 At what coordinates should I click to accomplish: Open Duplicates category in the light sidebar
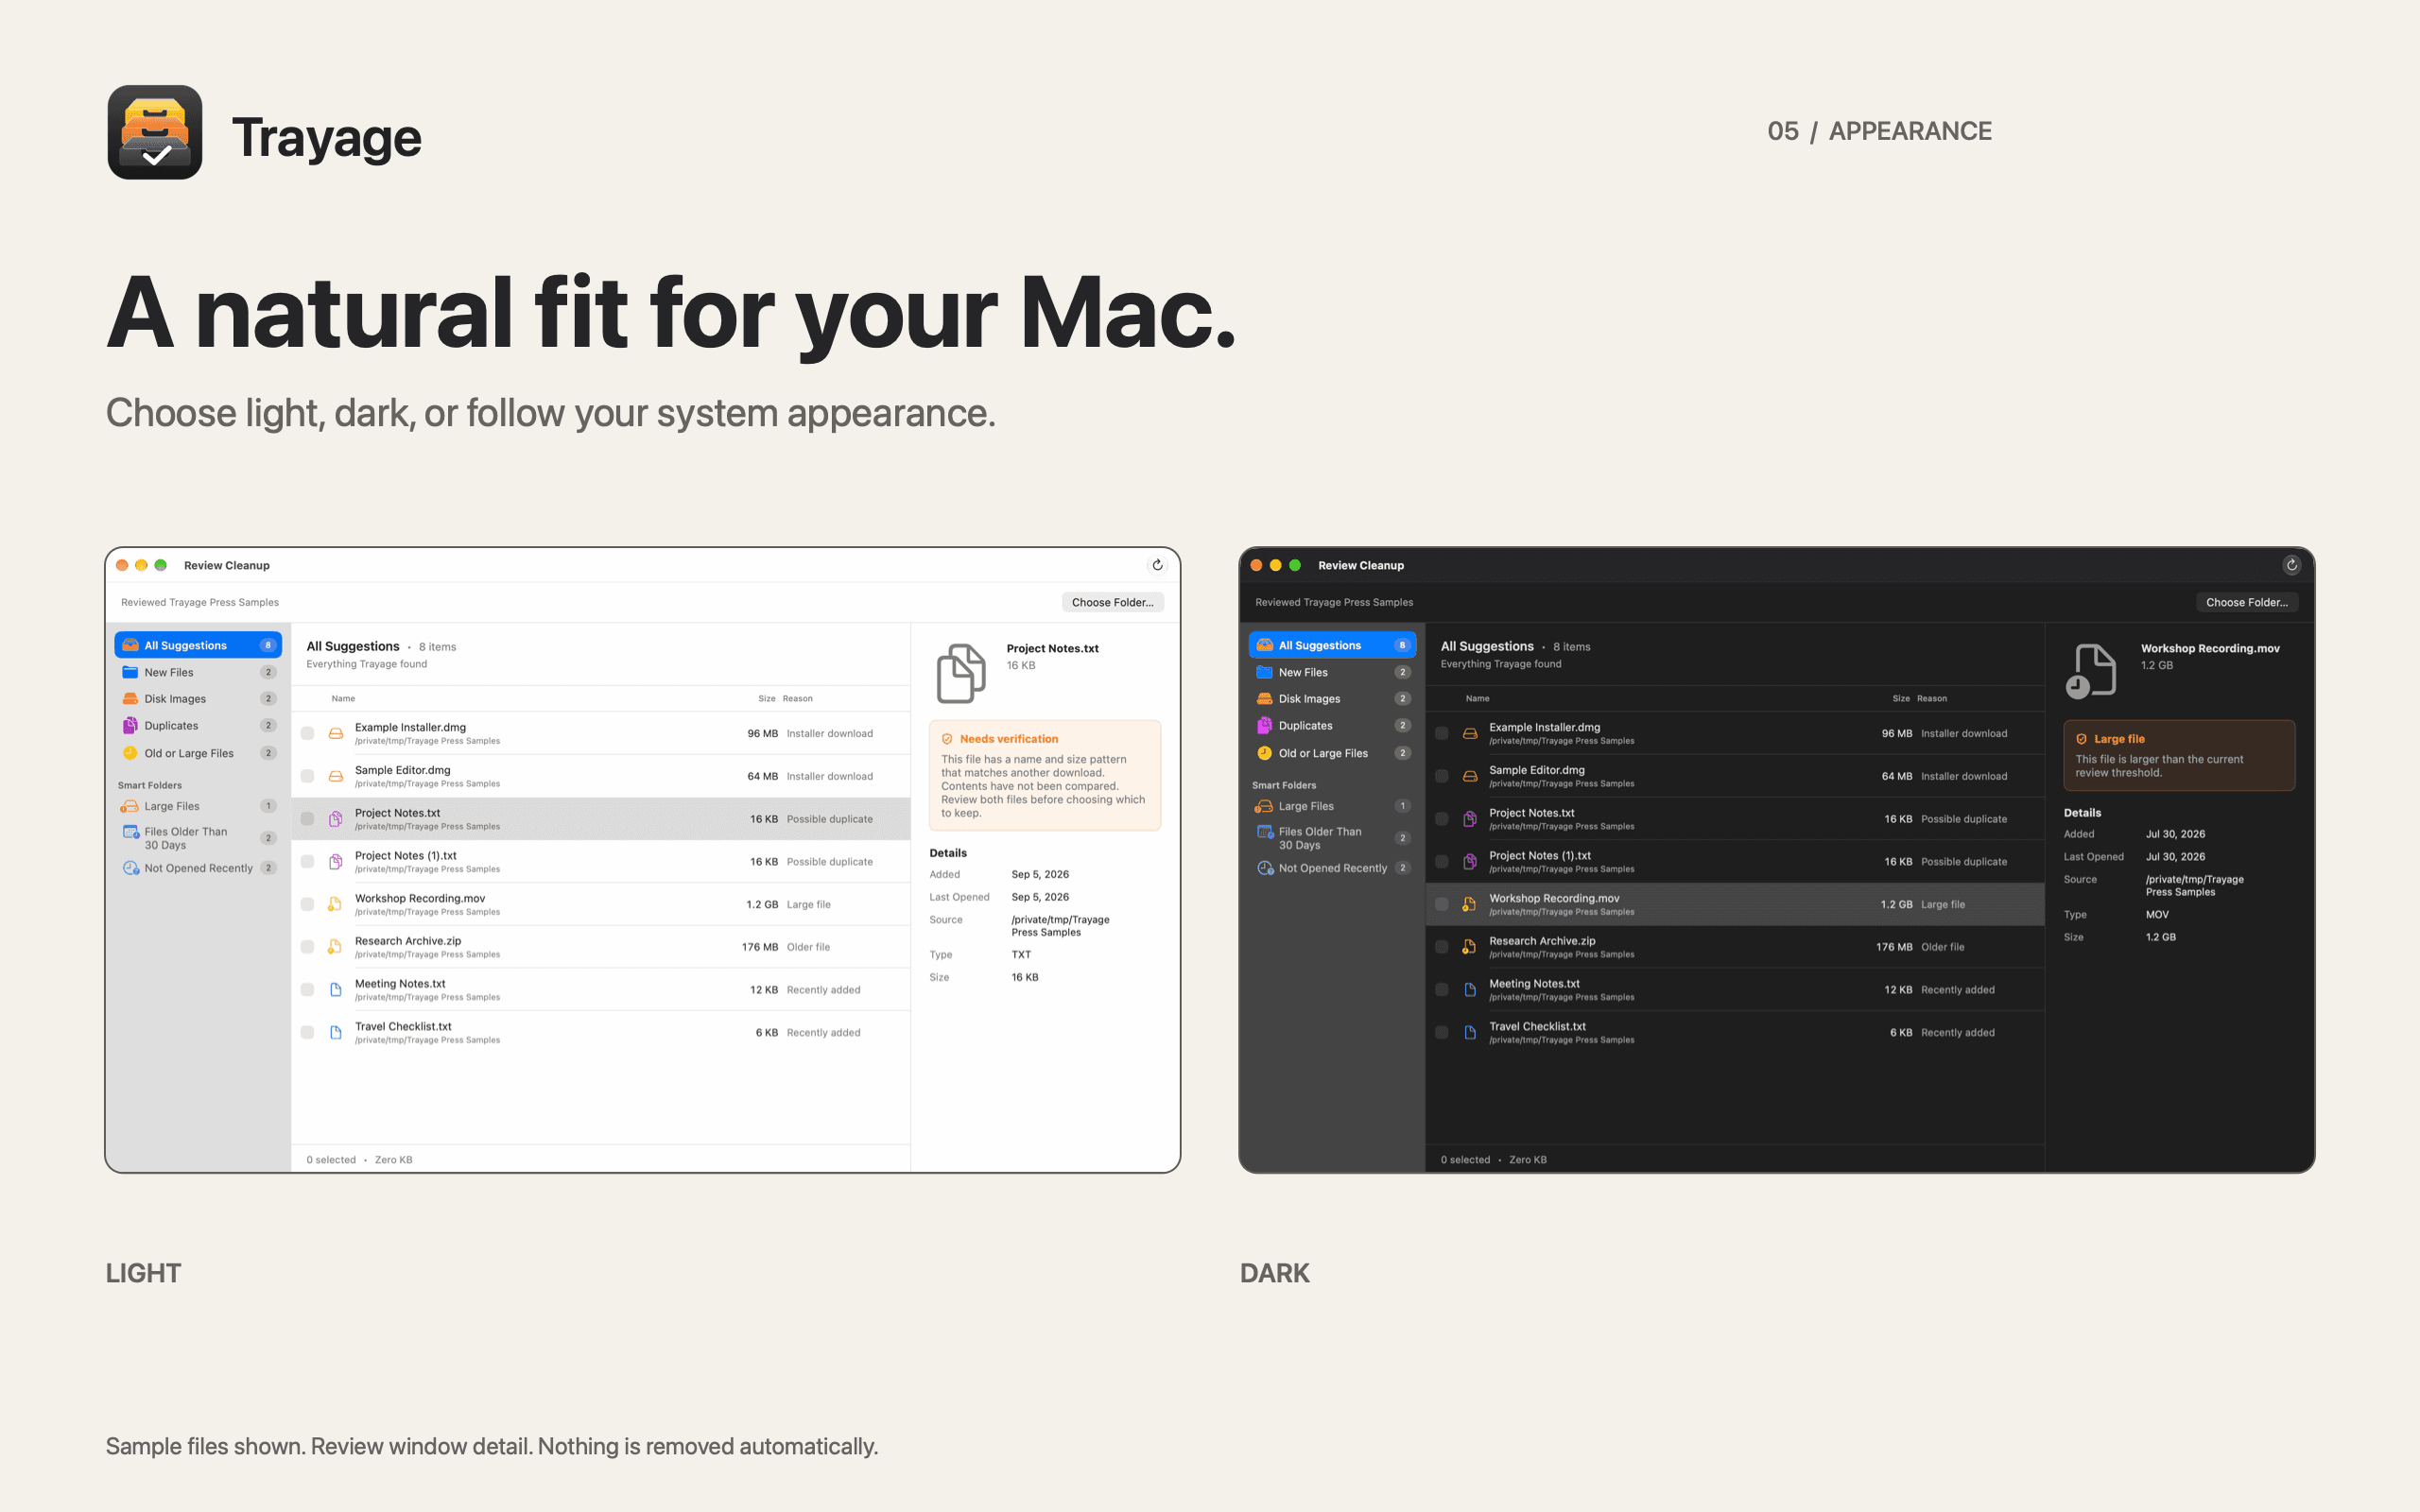tap(198, 726)
